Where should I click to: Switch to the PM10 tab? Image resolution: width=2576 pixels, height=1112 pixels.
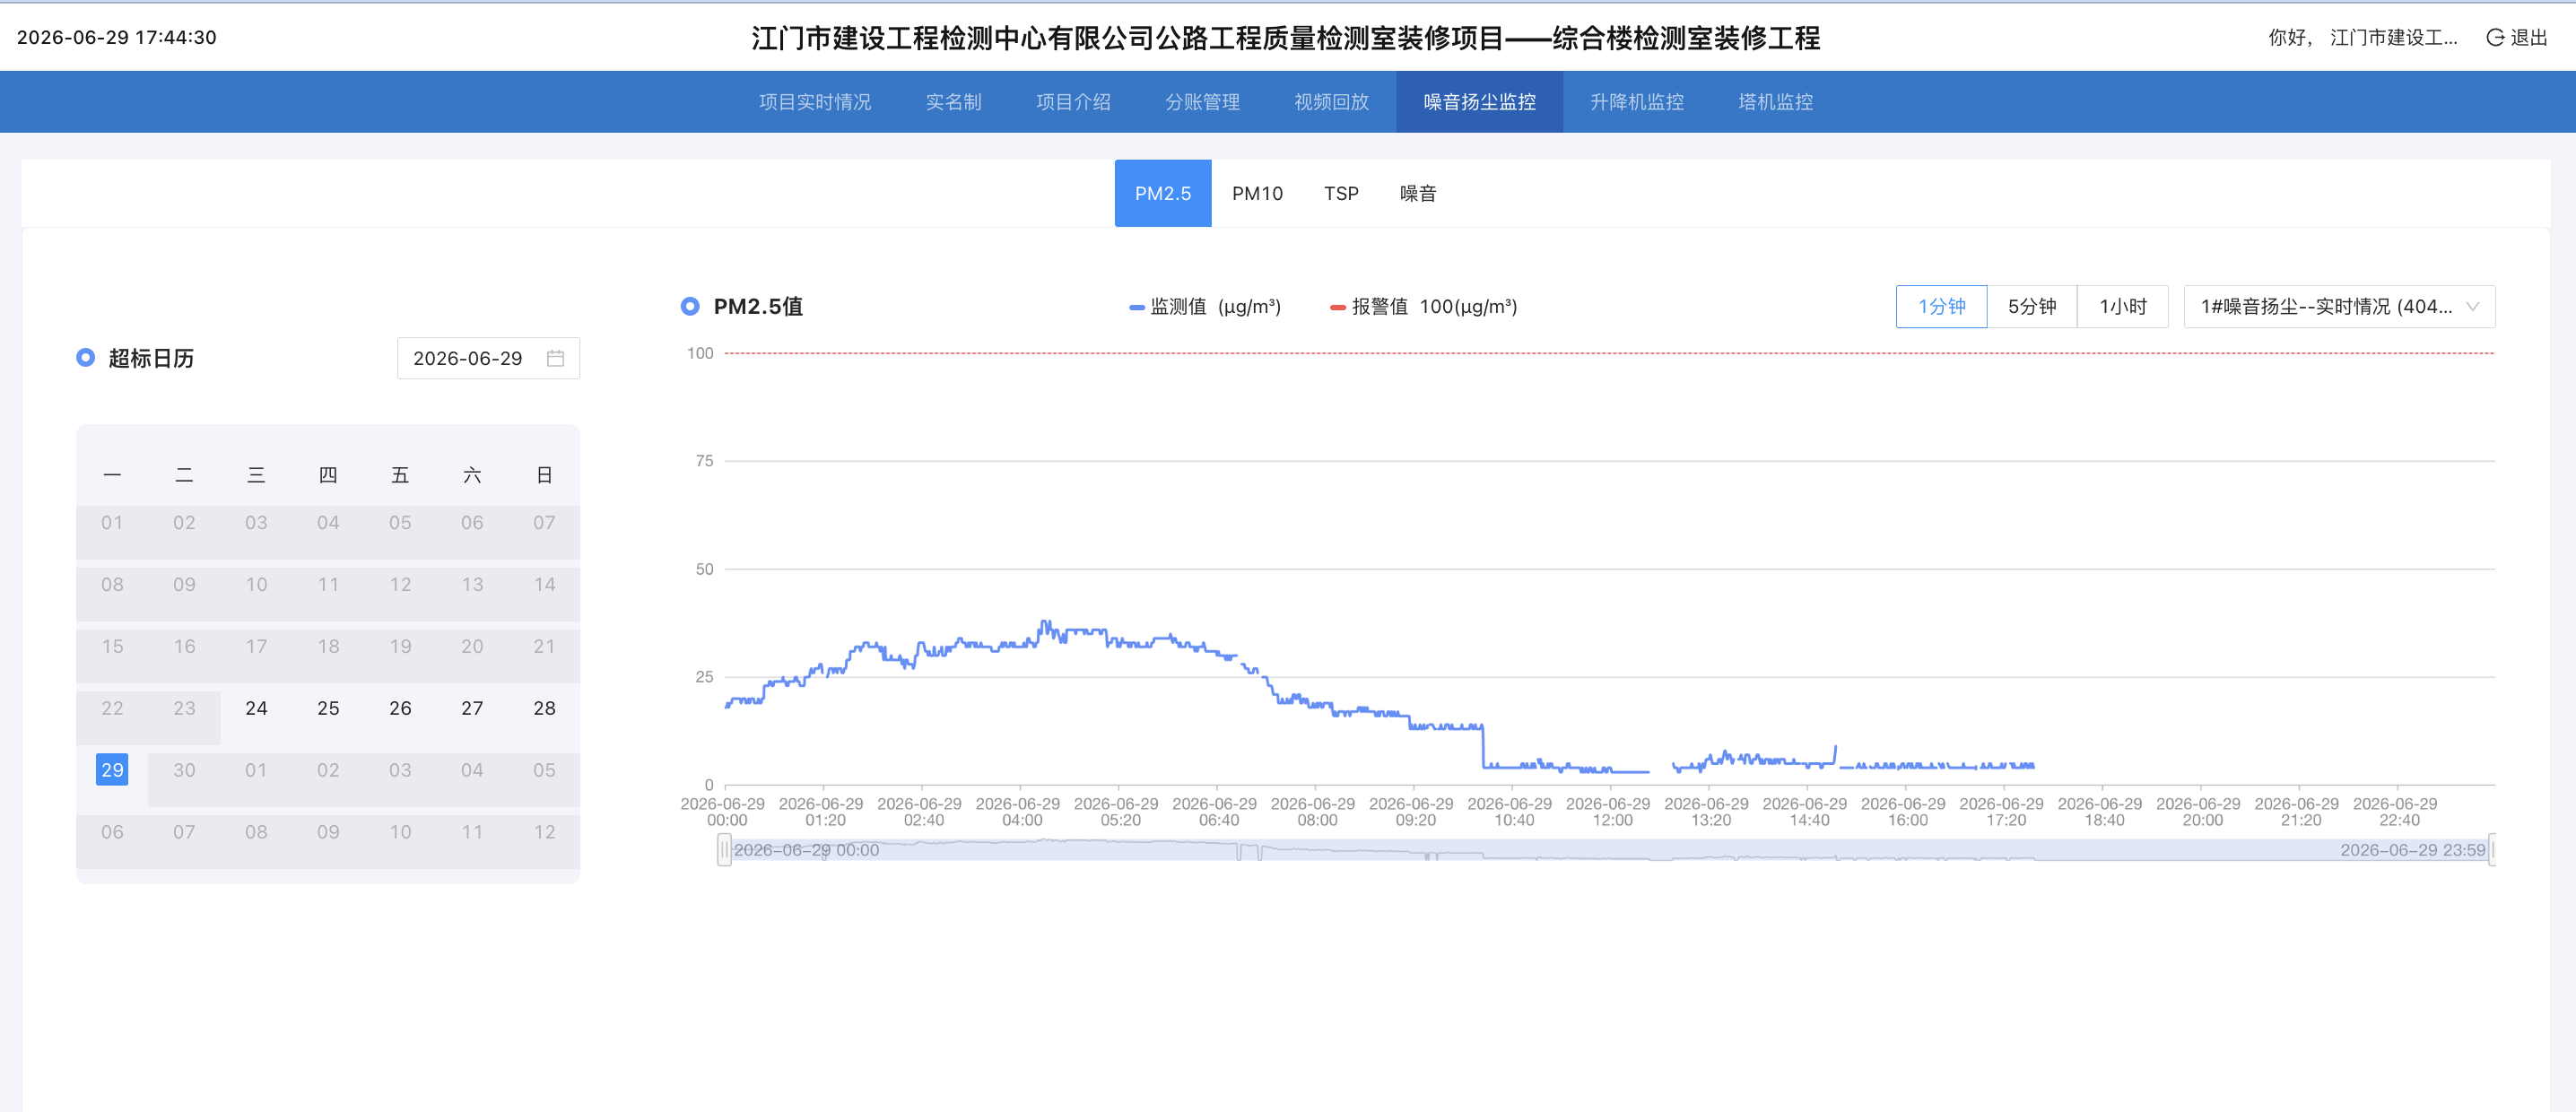tap(1257, 193)
